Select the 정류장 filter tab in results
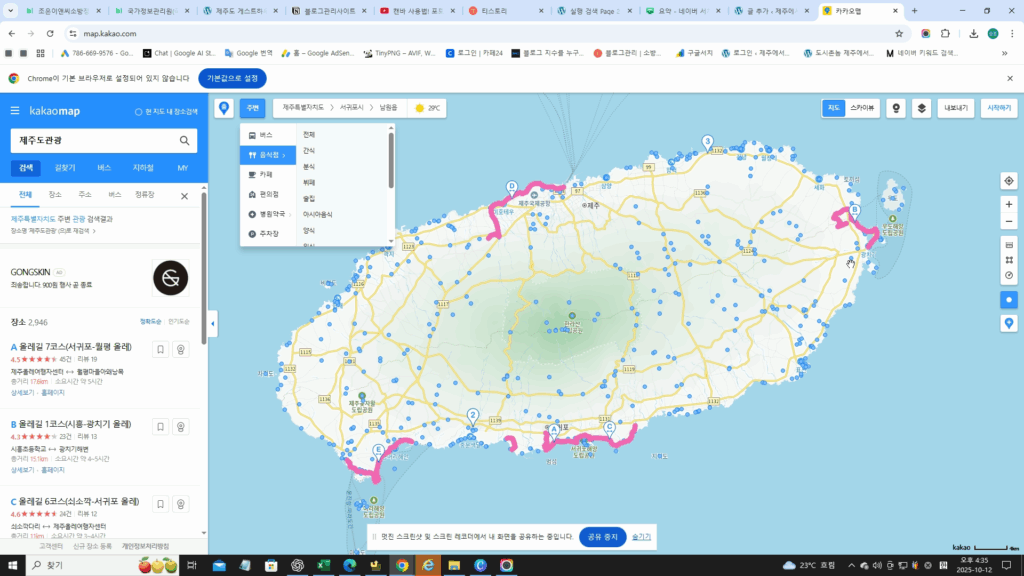The height and width of the screenshot is (576, 1024). [x=145, y=195]
